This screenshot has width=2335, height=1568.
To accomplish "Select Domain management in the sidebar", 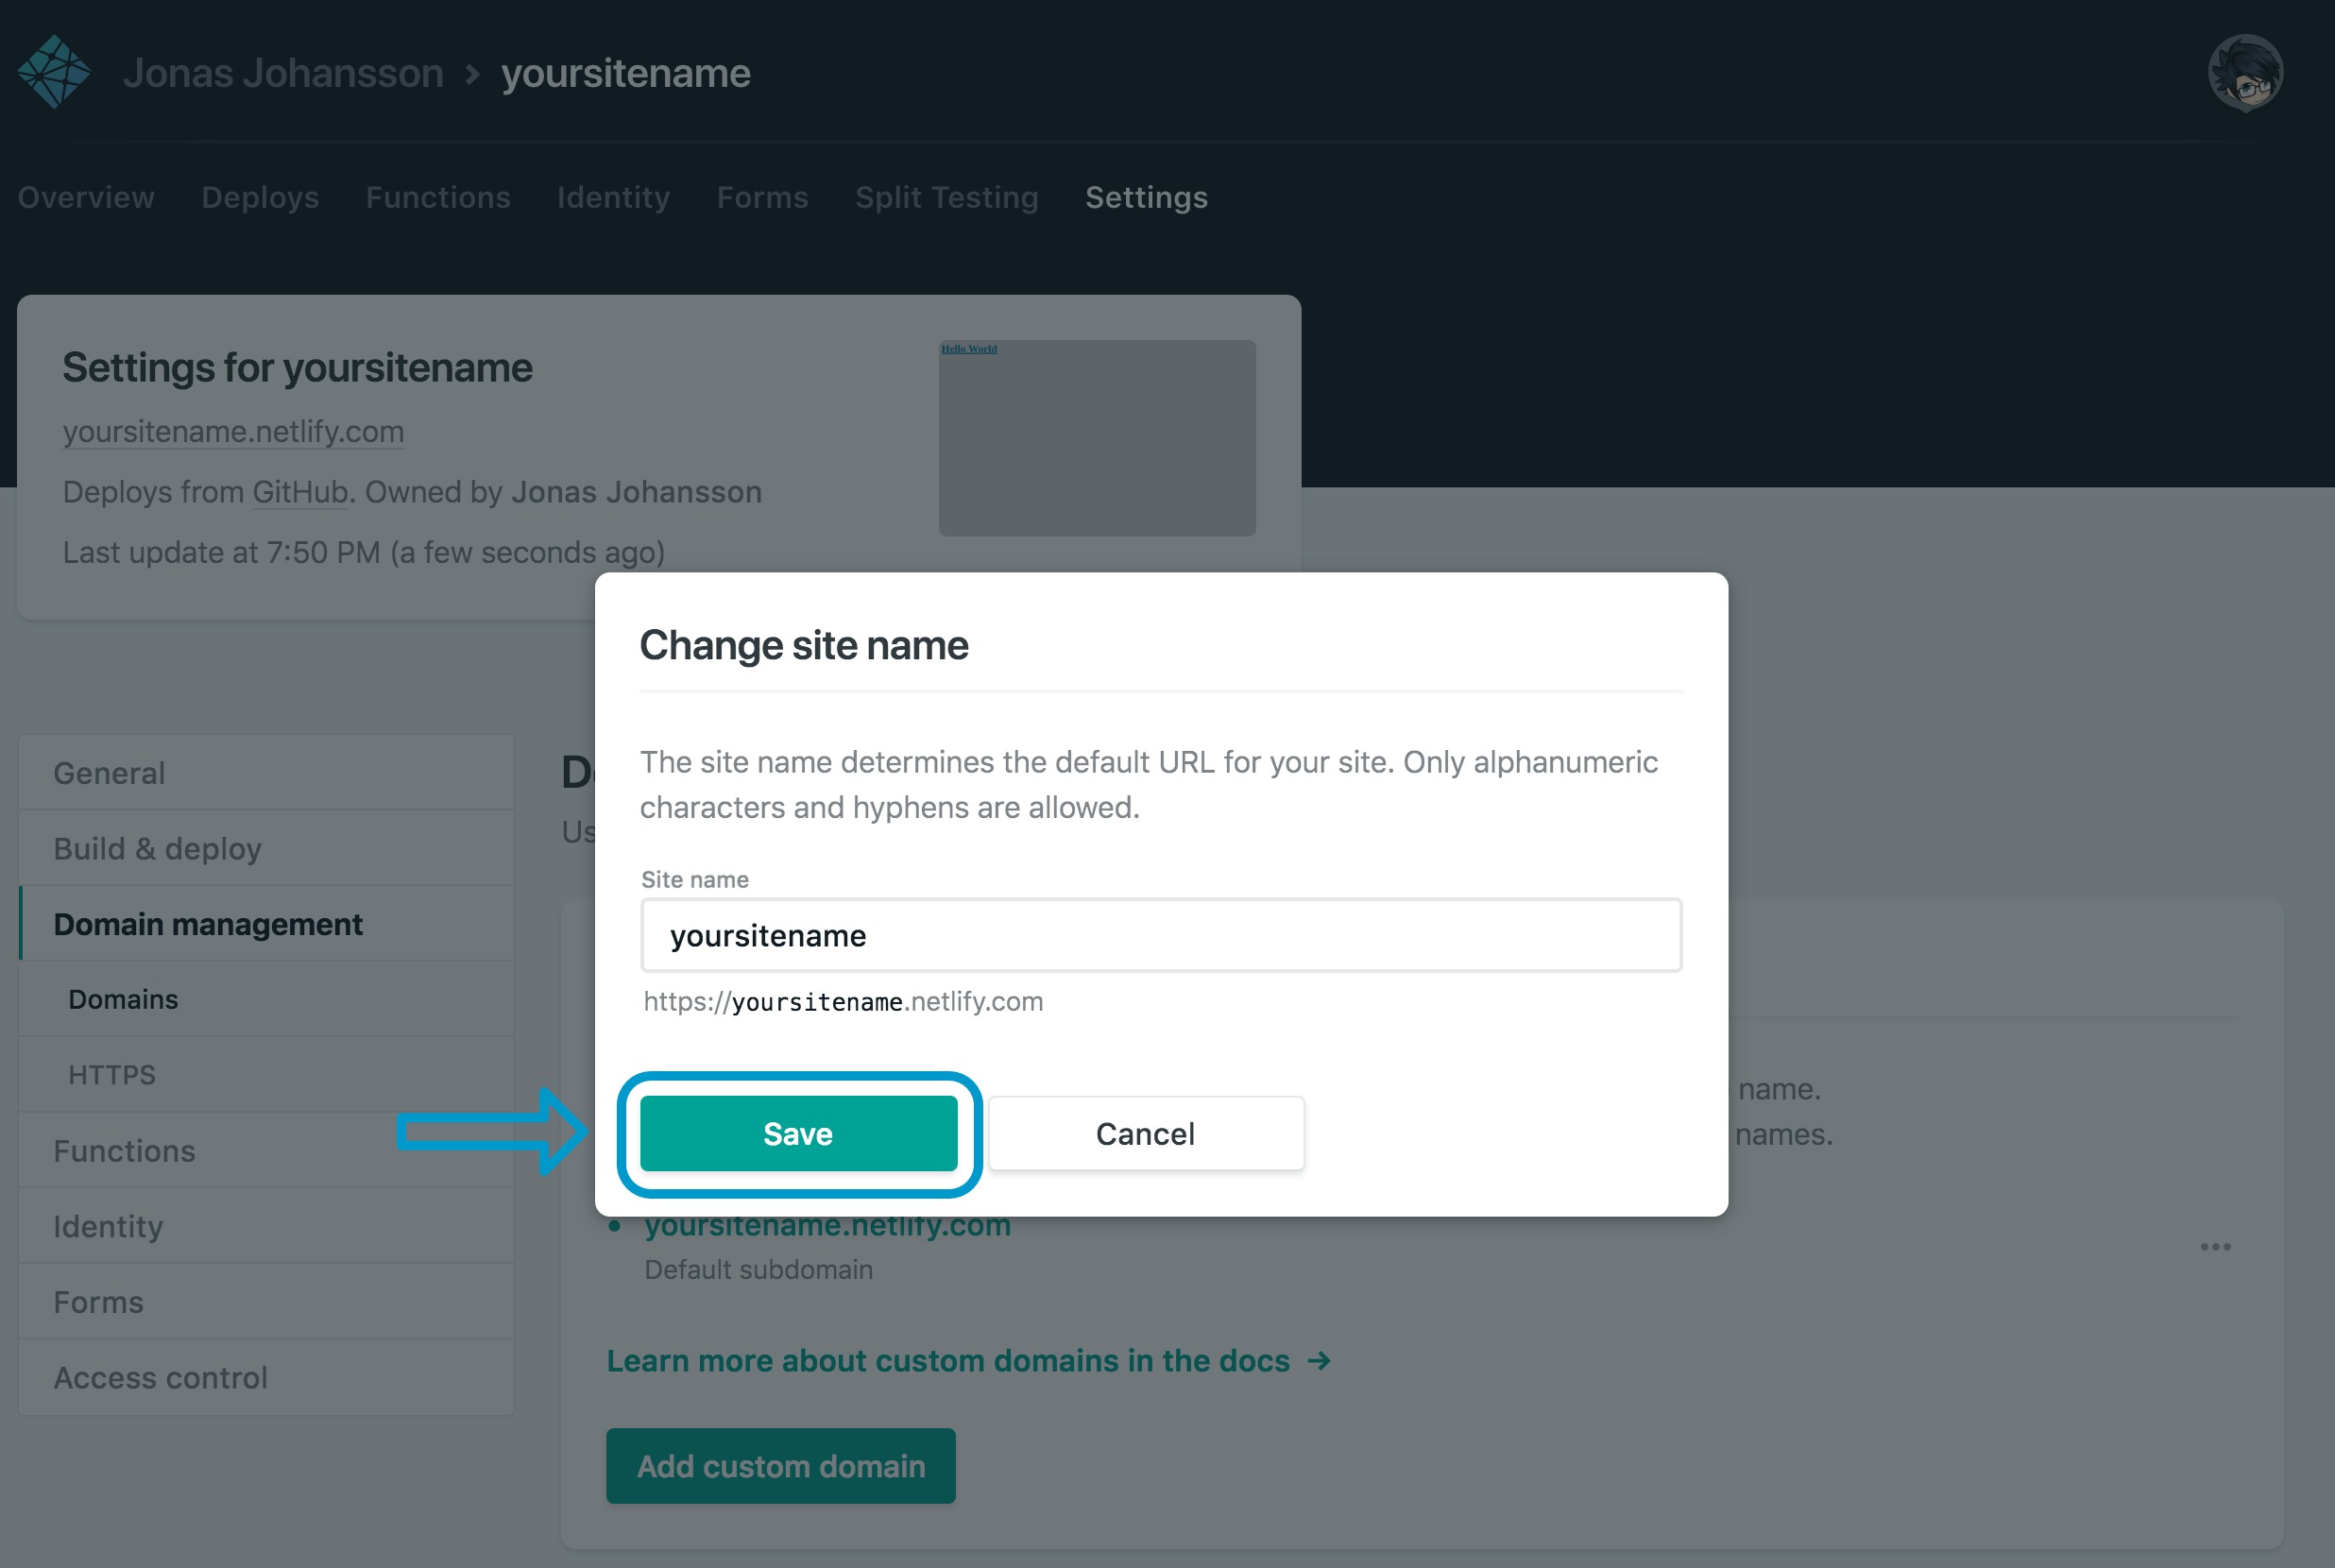I will coord(267,924).
